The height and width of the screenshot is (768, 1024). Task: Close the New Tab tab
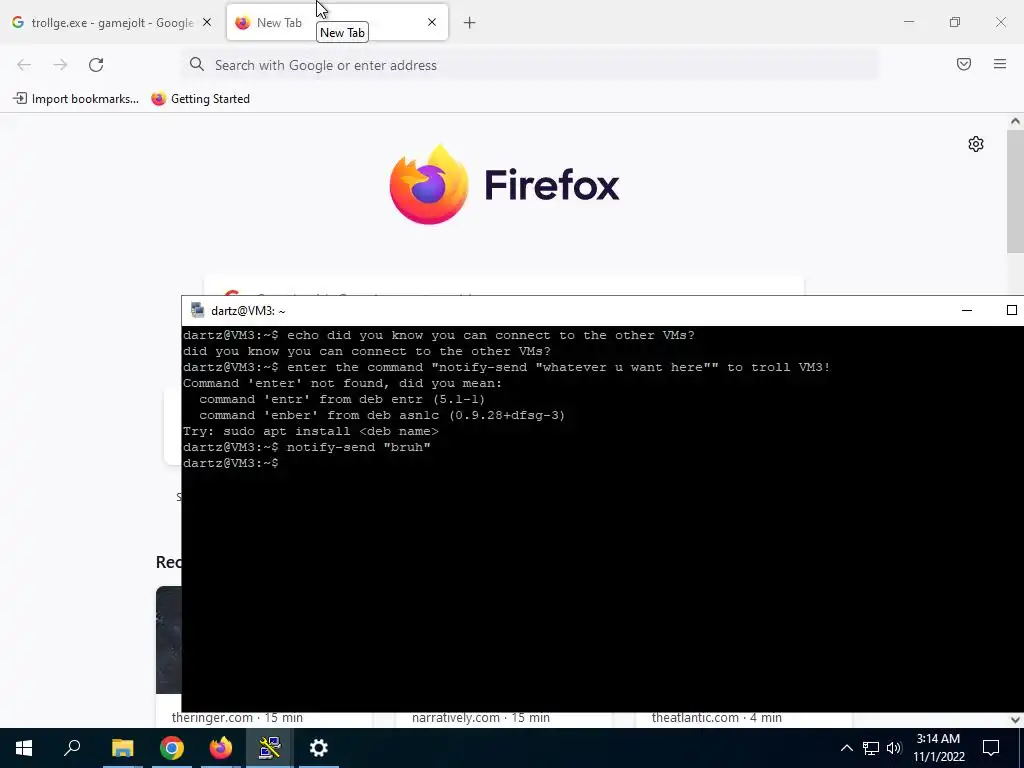[432, 22]
